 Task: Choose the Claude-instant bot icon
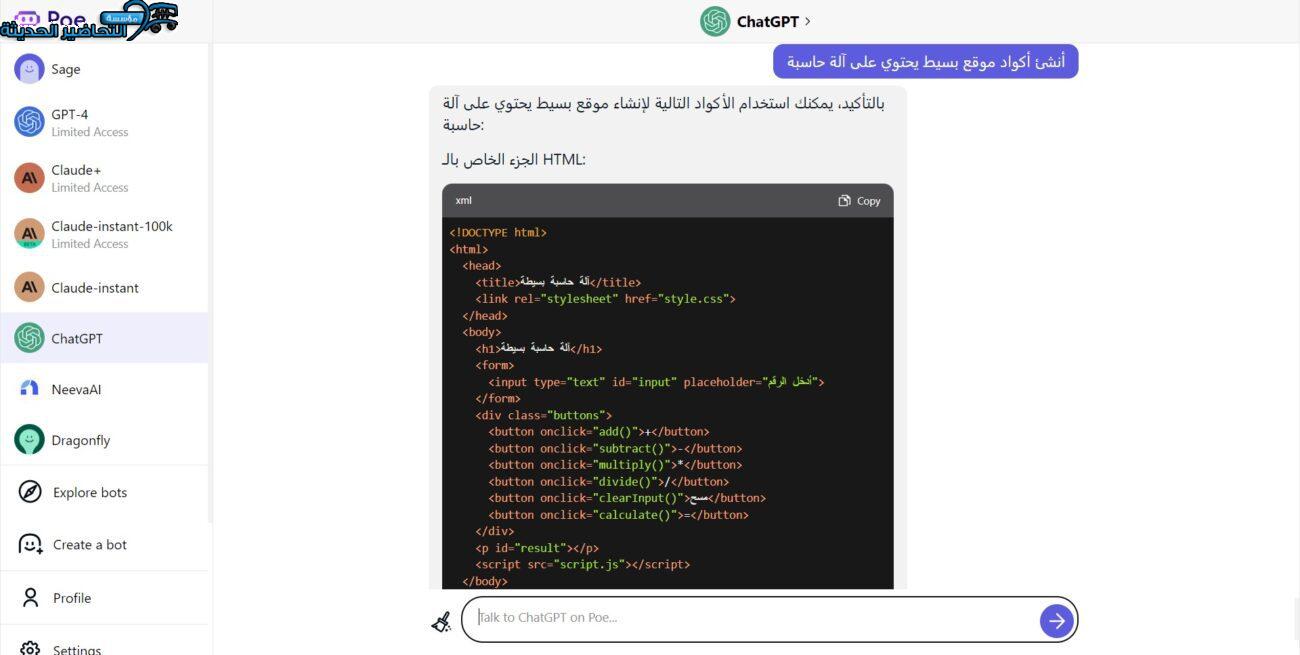coord(29,287)
